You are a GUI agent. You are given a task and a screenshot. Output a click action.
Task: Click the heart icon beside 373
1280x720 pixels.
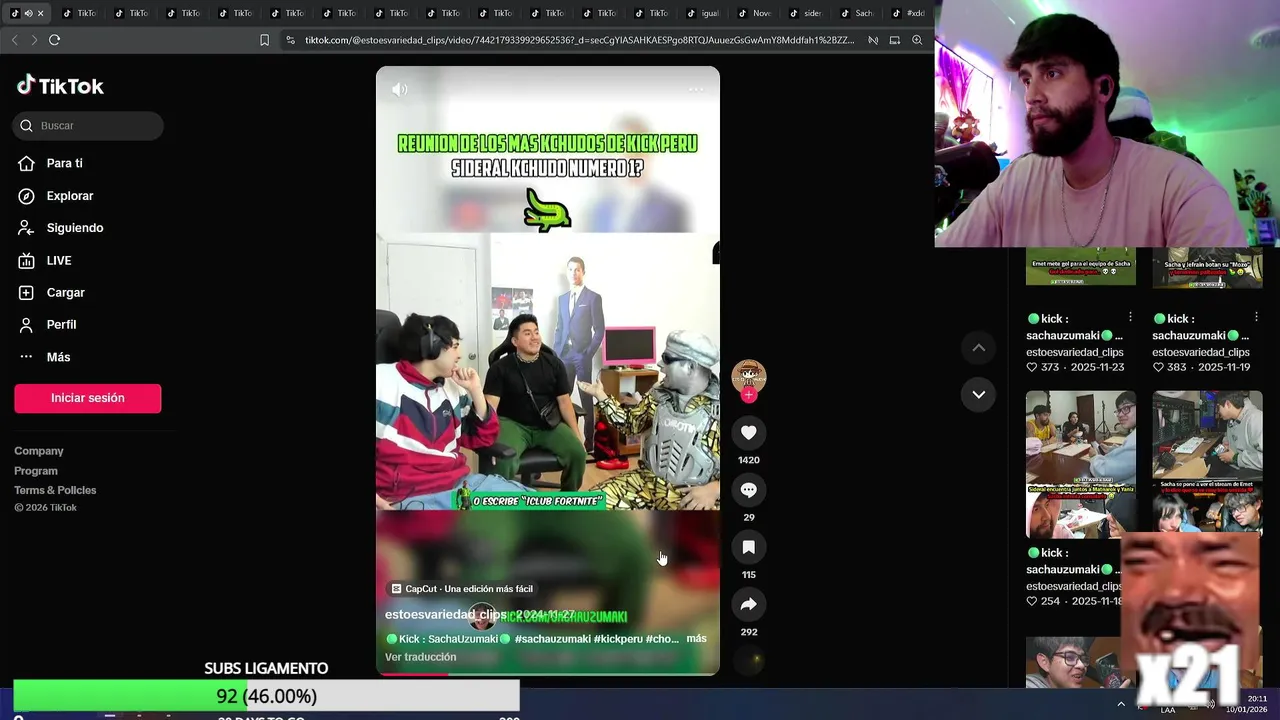[1032, 367]
